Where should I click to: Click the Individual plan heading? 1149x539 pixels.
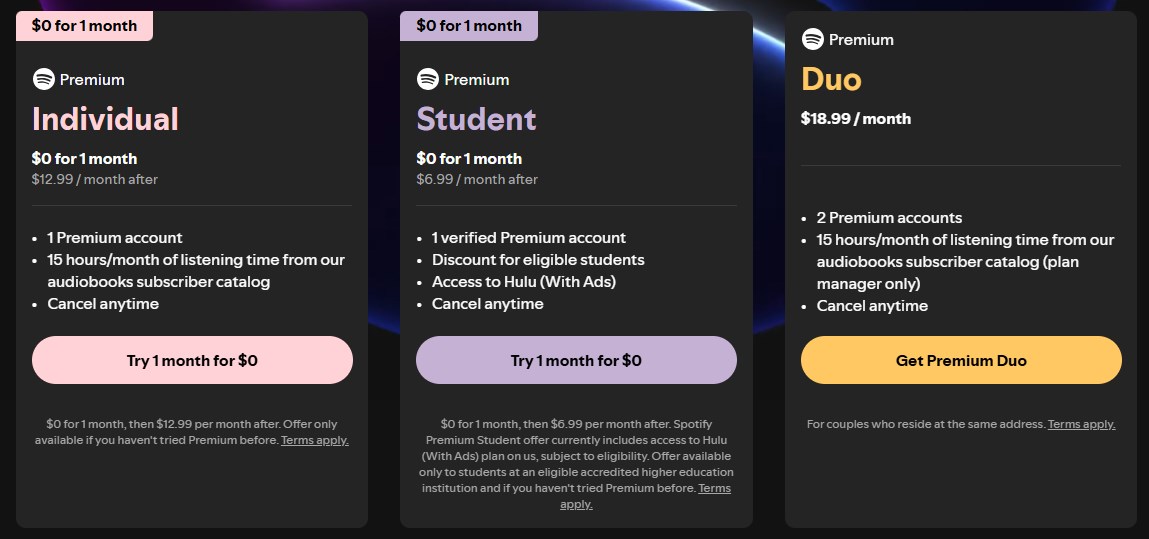point(105,119)
